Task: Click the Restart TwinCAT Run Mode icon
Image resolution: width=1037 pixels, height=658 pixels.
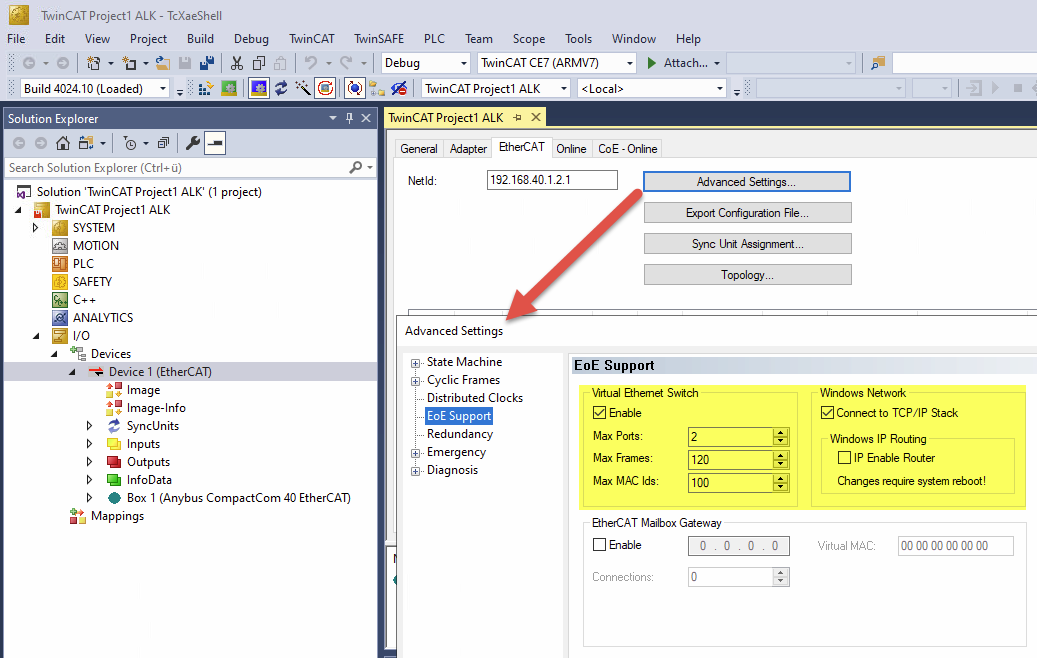Action: 229,89
